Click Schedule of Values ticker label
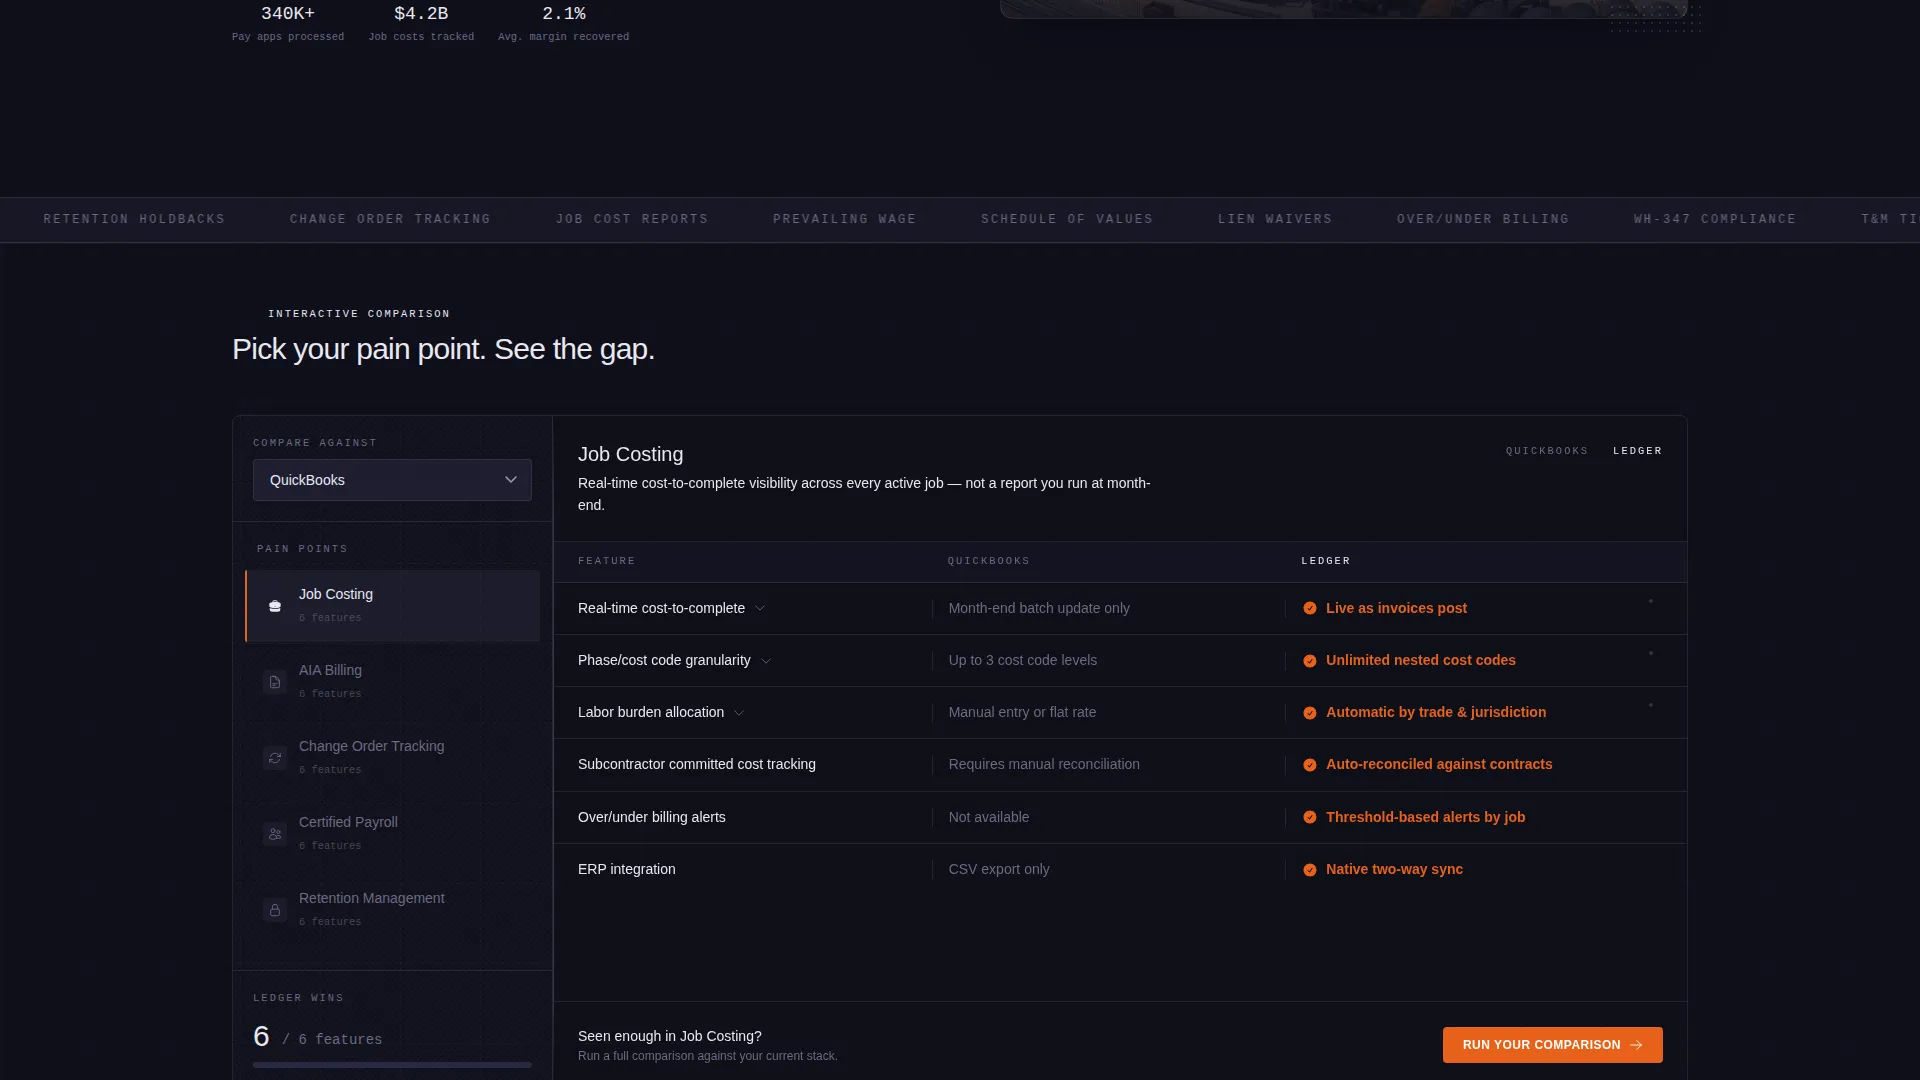Image resolution: width=1920 pixels, height=1080 pixels. coord(1067,219)
